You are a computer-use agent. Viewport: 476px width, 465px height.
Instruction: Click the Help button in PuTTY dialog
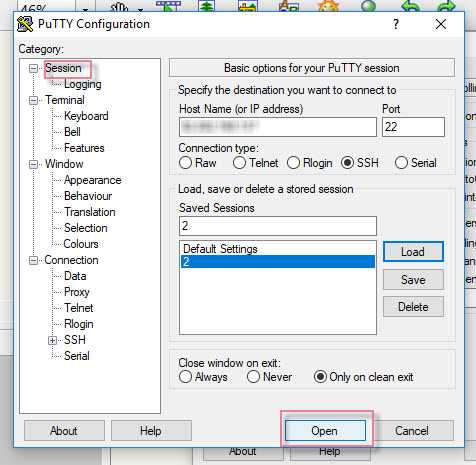click(151, 431)
